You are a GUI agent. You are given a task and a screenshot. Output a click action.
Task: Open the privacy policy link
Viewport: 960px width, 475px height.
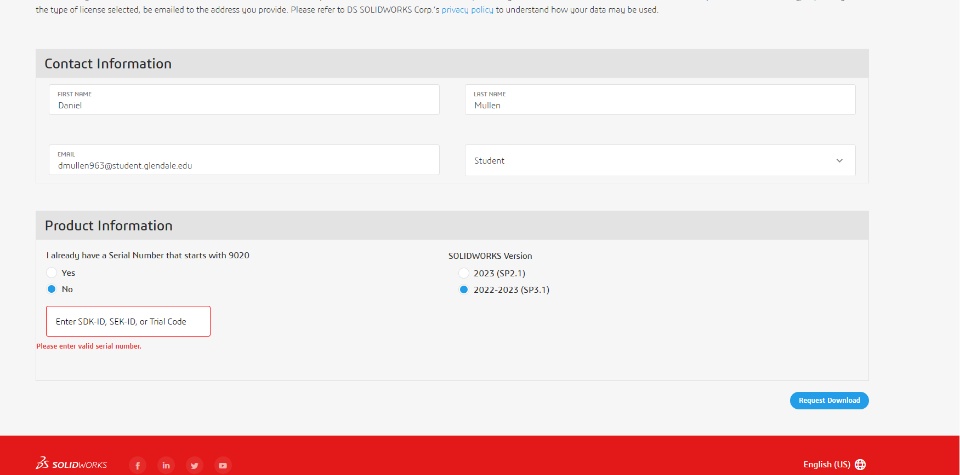467,10
